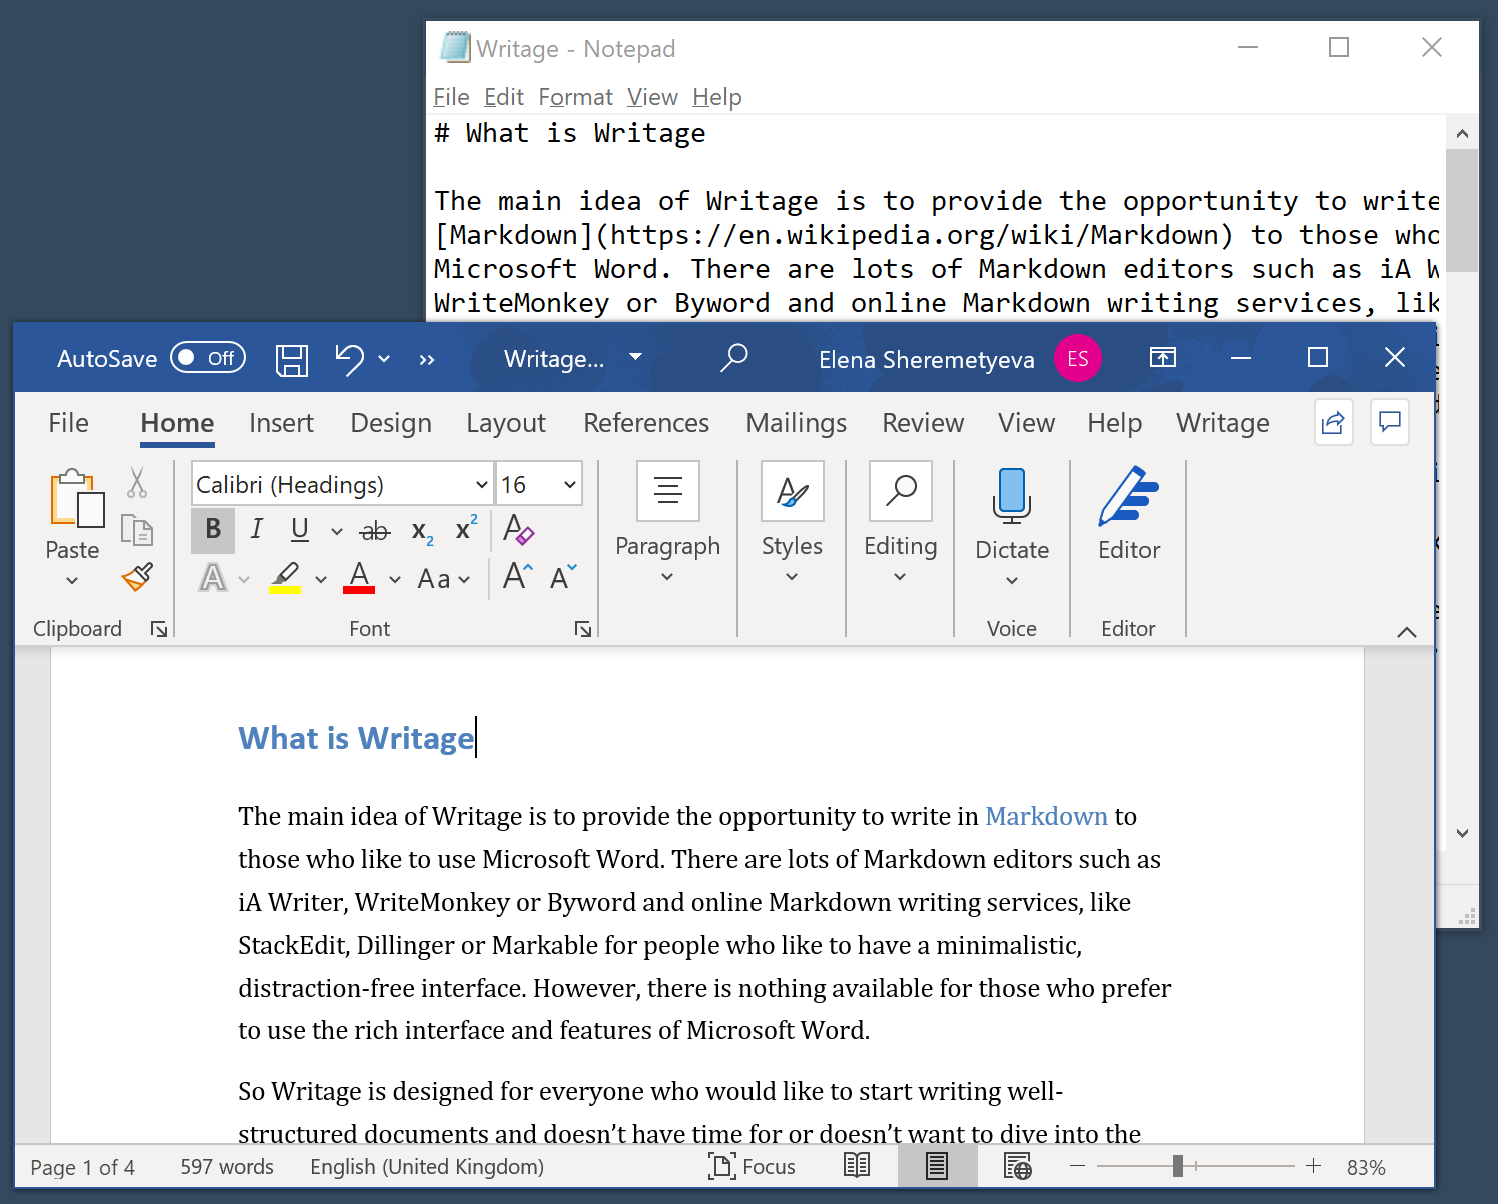Image resolution: width=1498 pixels, height=1204 pixels.
Task: Open the File tab in Word
Action: coord(68,423)
